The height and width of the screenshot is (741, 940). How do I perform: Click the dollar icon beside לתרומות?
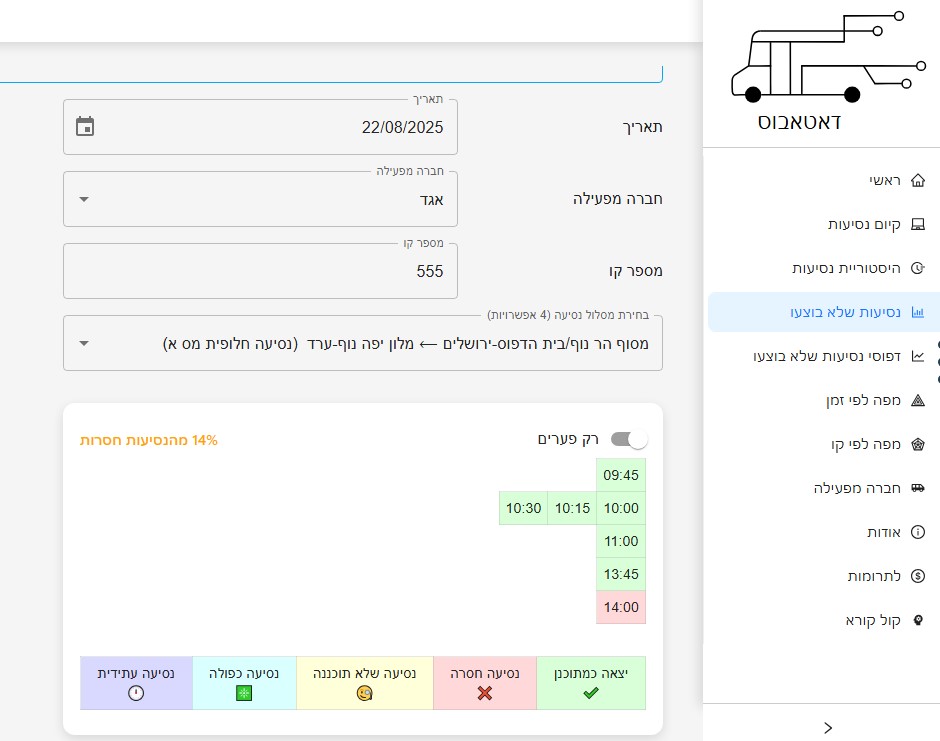click(918, 576)
